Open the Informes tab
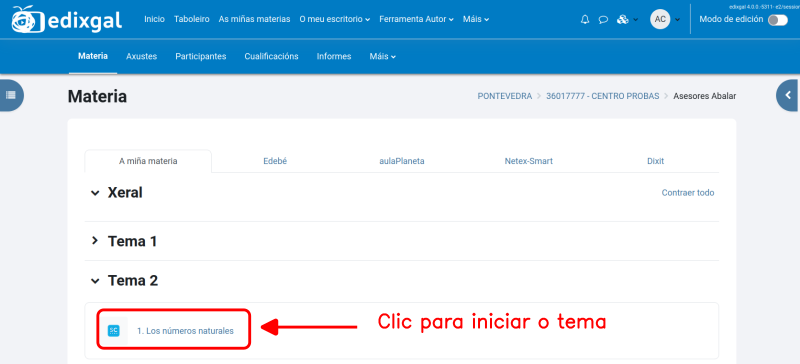 coord(334,56)
